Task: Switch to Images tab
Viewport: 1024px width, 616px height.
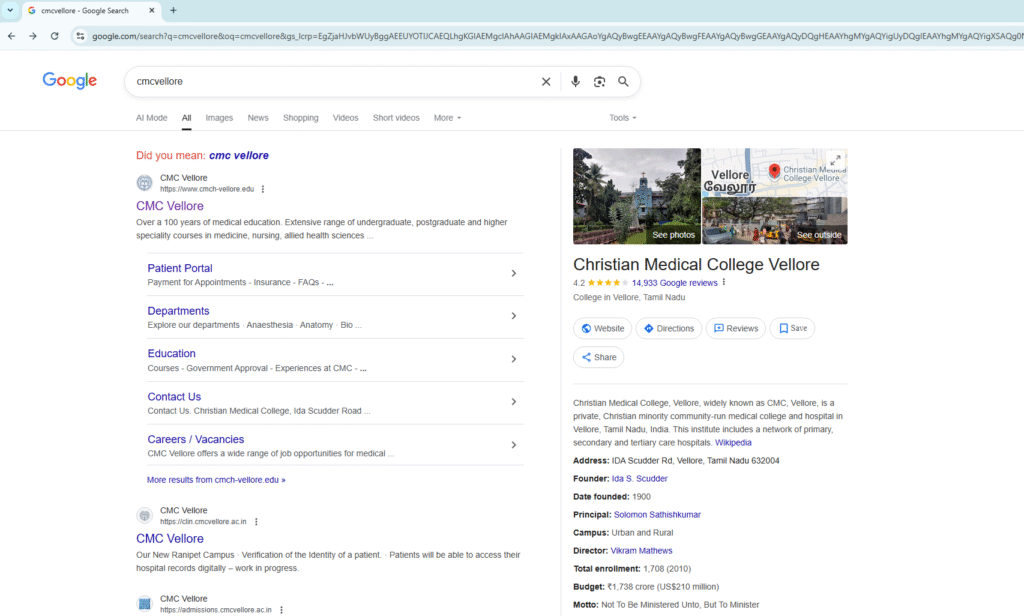Action: [219, 118]
